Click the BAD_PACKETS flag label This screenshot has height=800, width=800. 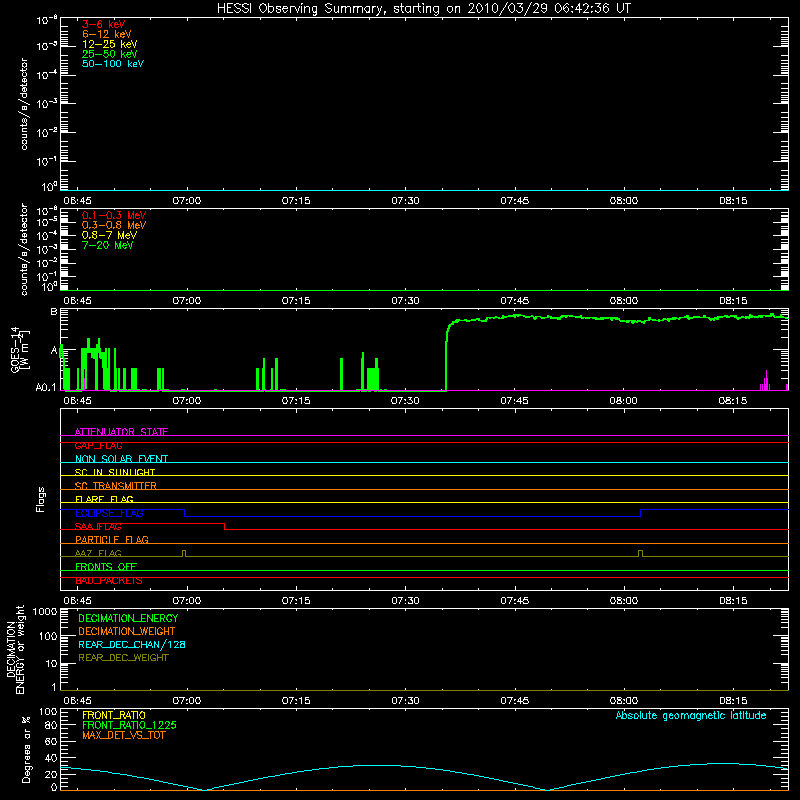[109, 581]
